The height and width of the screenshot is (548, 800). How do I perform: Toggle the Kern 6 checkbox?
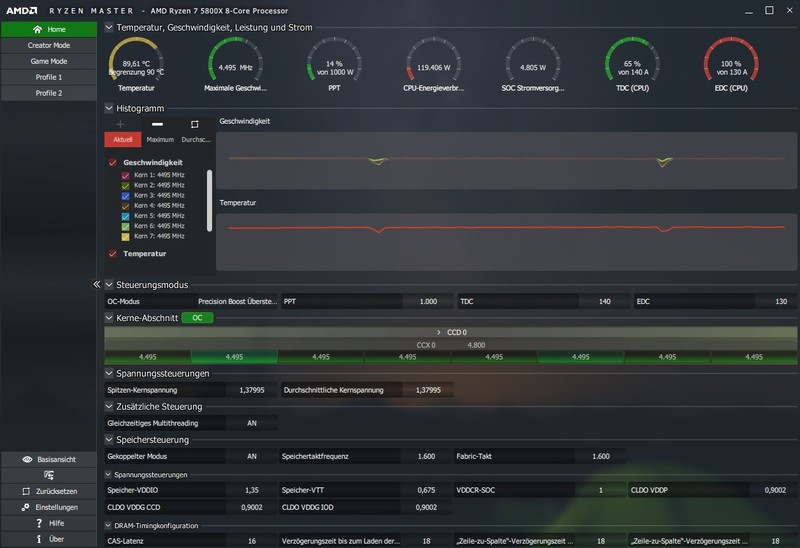[126, 226]
